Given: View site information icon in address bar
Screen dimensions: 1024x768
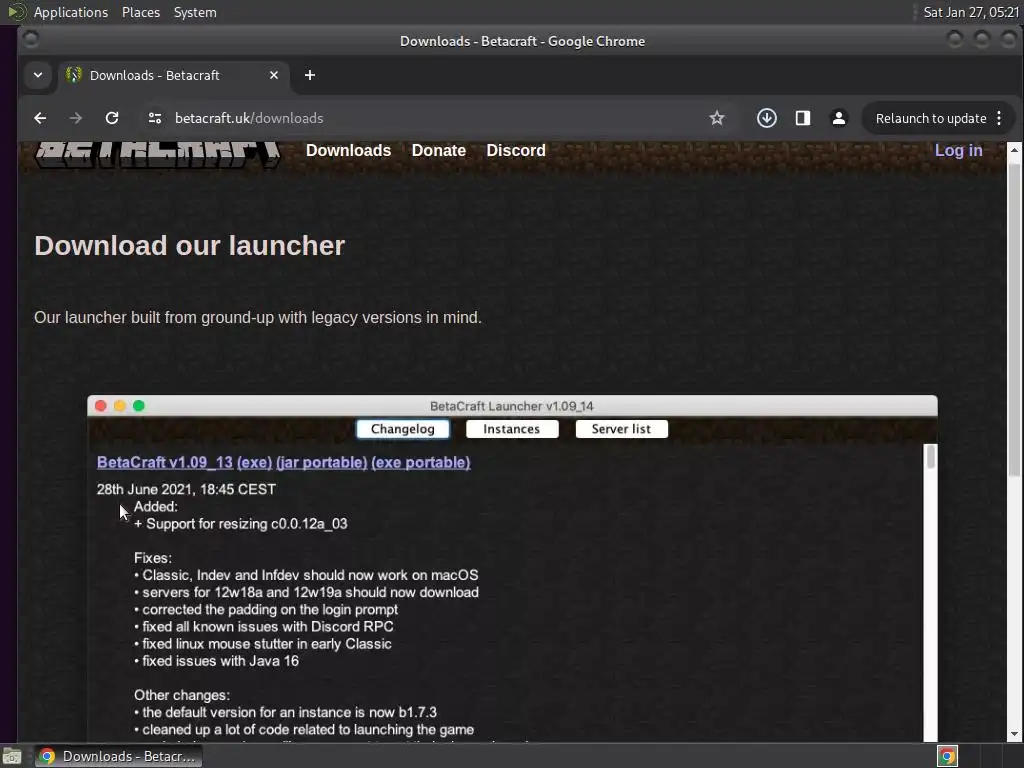Looking at the screenshot, I should (x=155, y=118).
